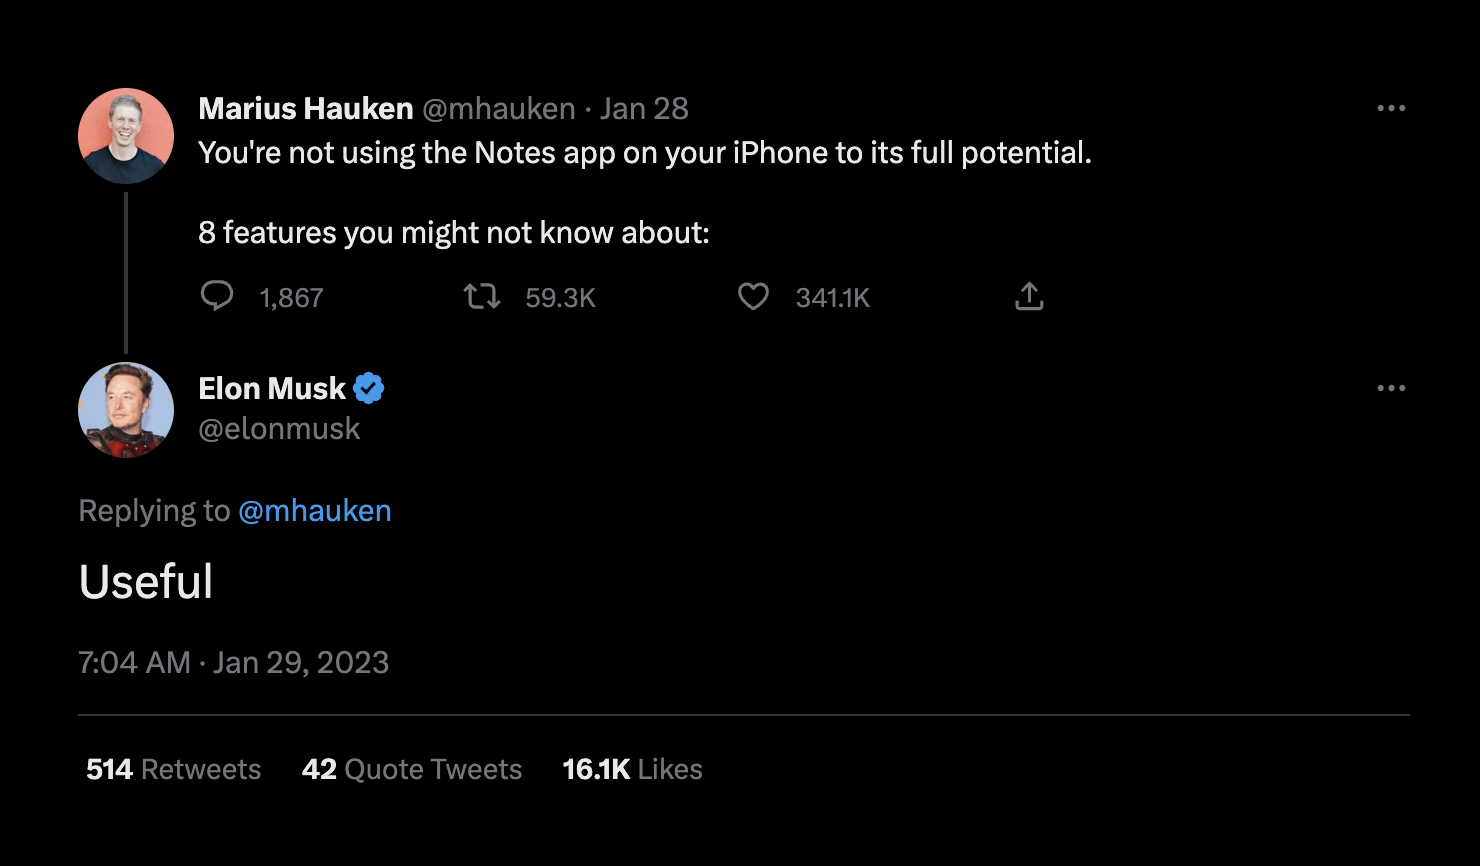The height and width of the screenshot is (866, 1480).
Task: Click the tweet text 'Useful'
Action: tap(146, 581)
